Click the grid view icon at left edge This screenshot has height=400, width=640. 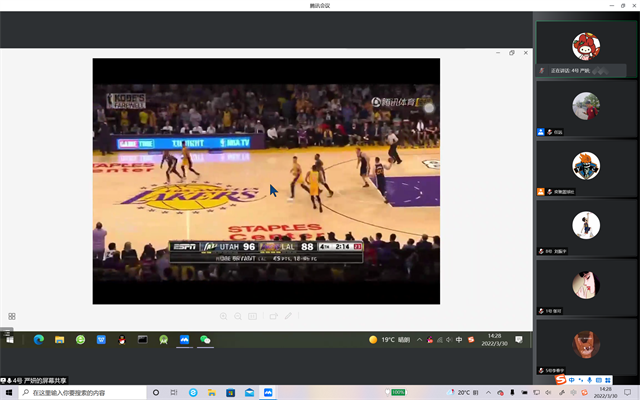pos(12,316)
